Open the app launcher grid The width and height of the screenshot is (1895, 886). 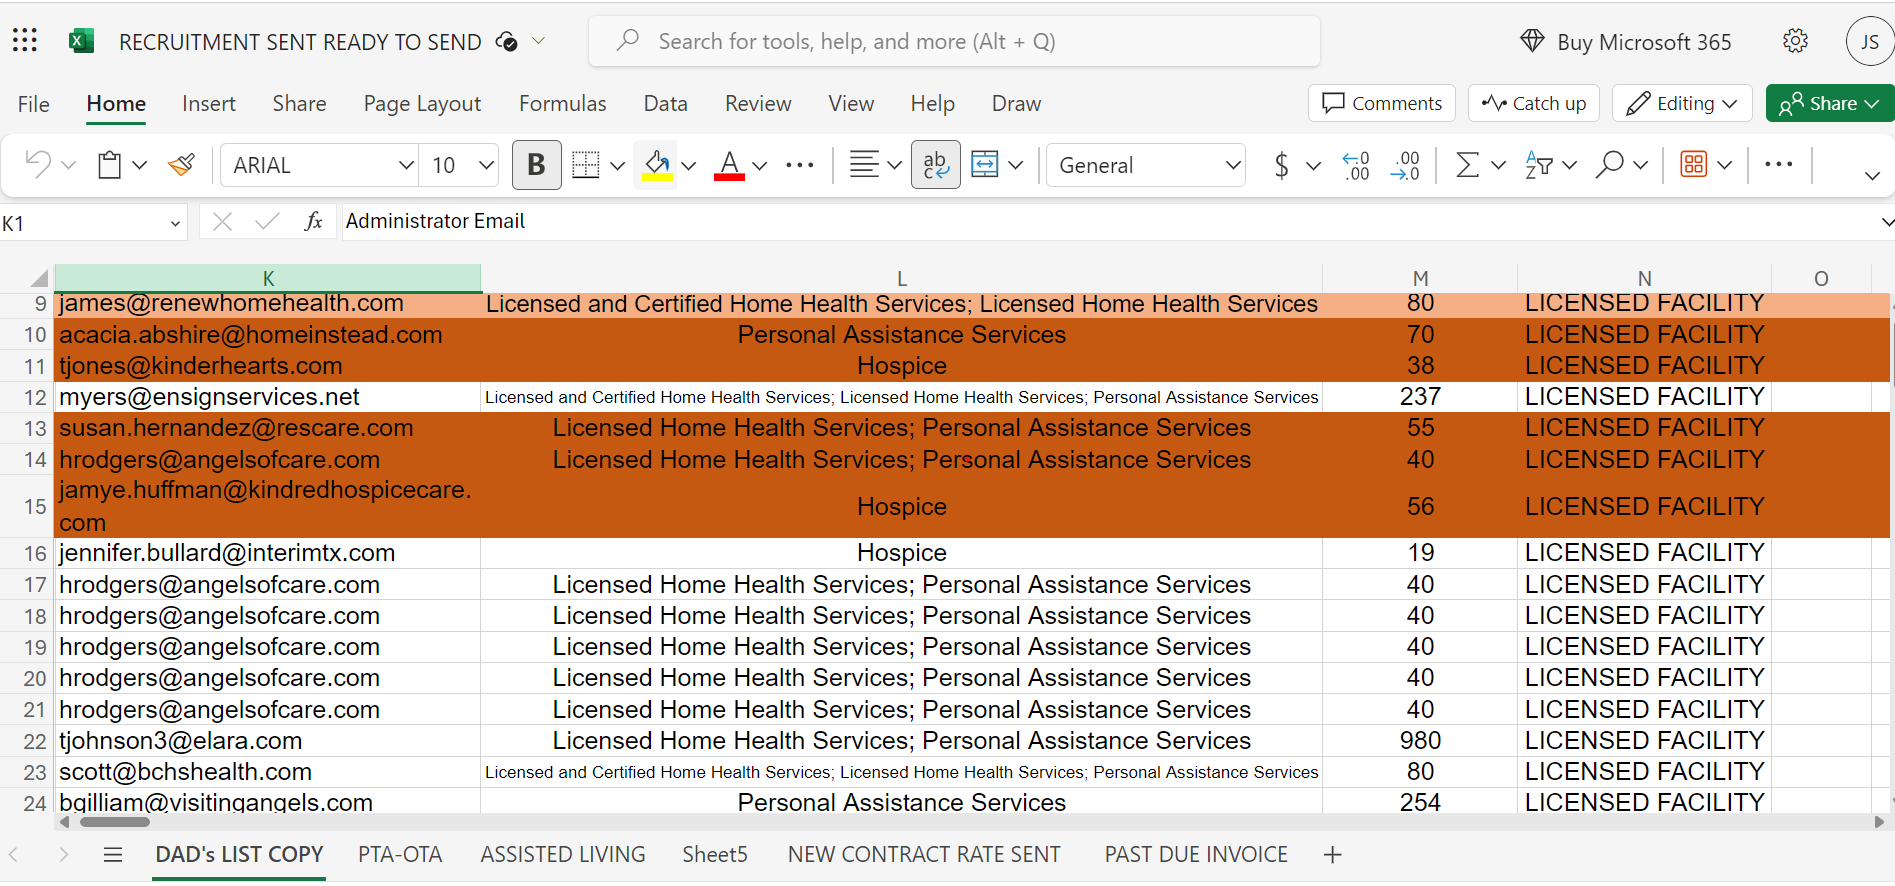(25, 41)
